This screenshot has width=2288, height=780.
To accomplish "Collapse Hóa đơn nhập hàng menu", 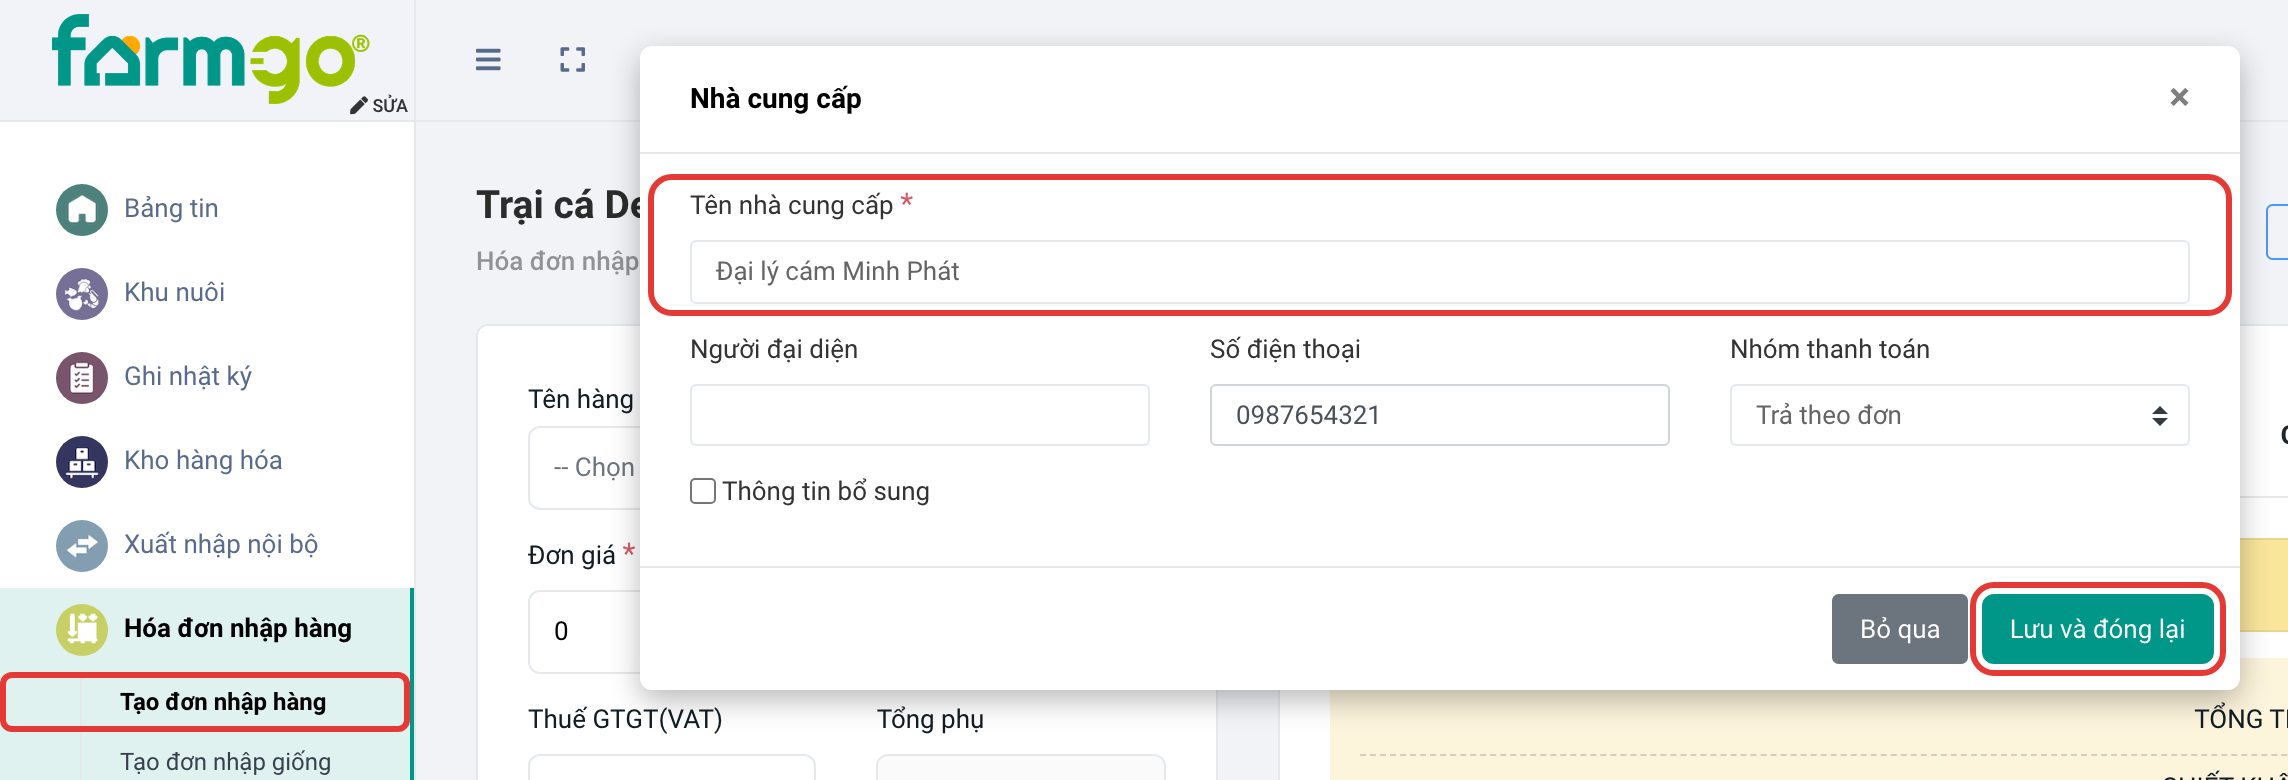I will click(x=238, y=628).
